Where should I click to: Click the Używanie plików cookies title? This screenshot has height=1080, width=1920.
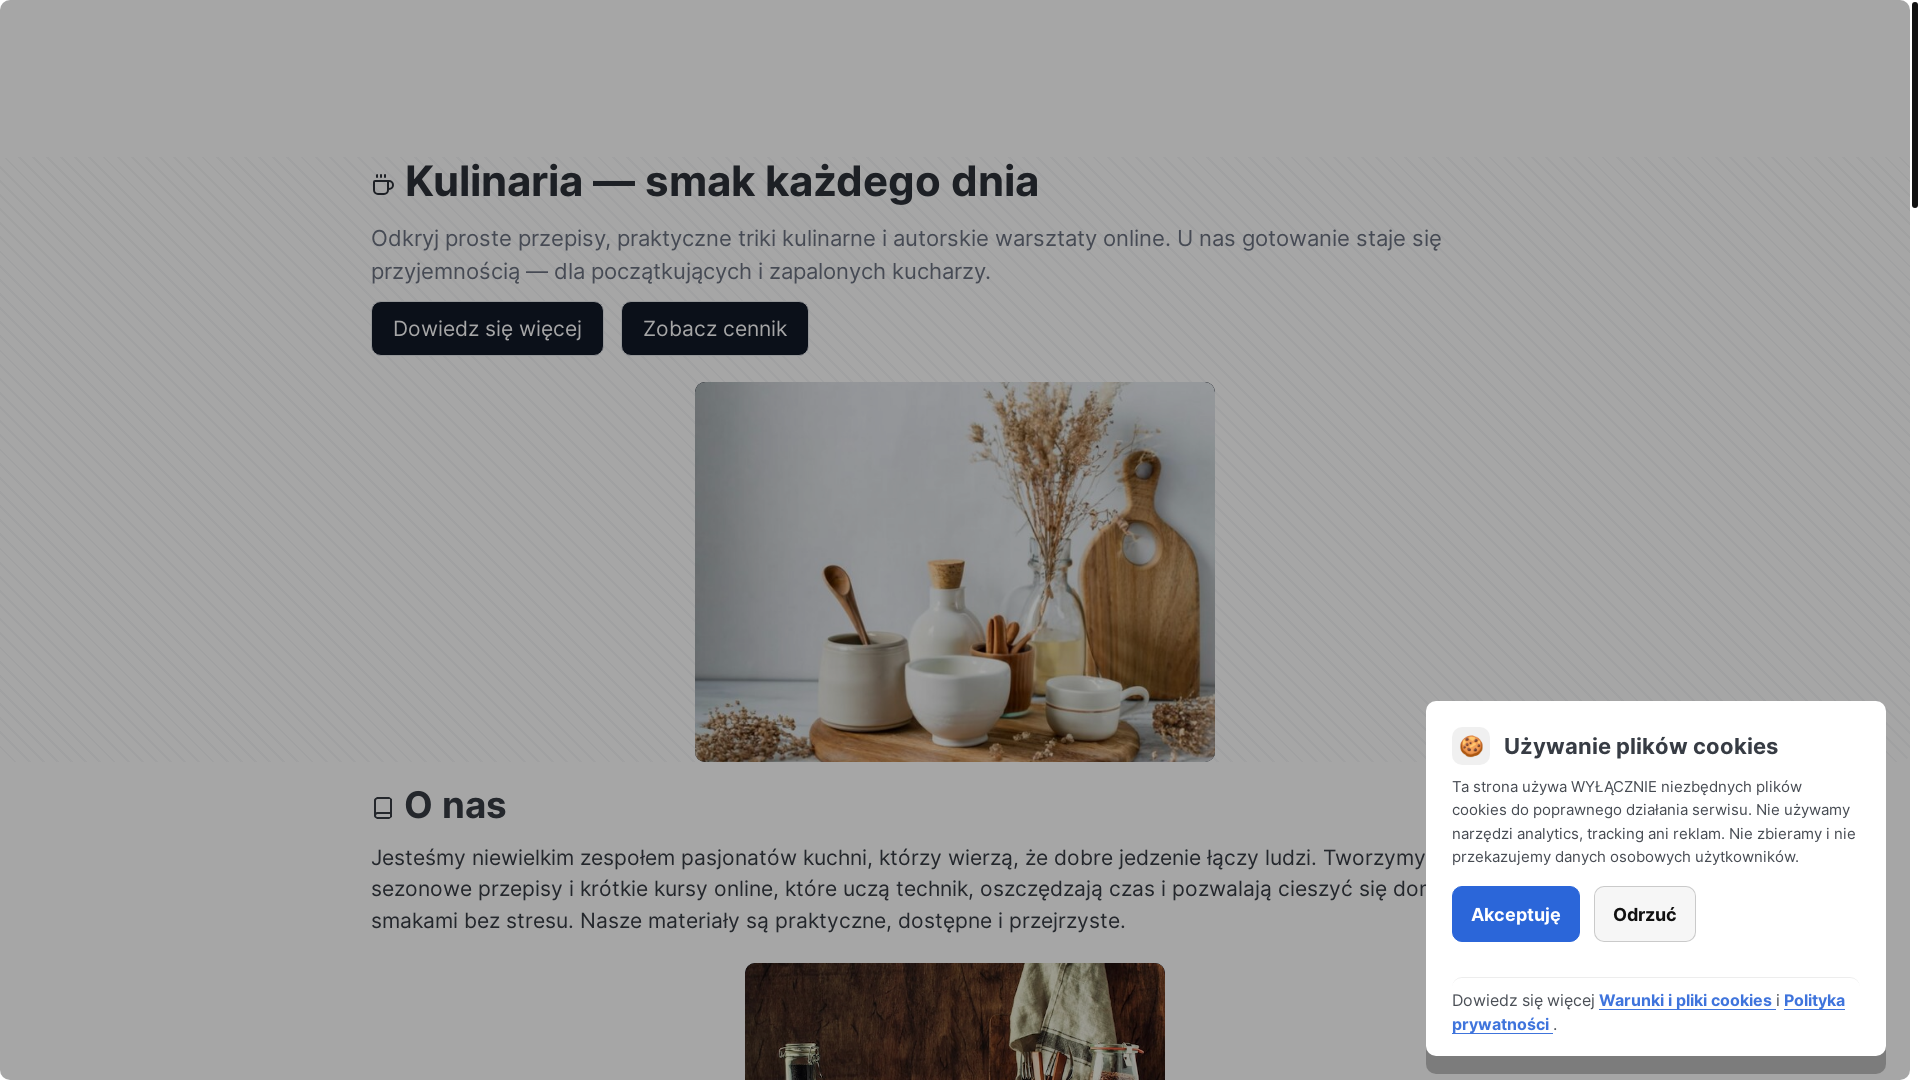click(x=1641, y=746)
